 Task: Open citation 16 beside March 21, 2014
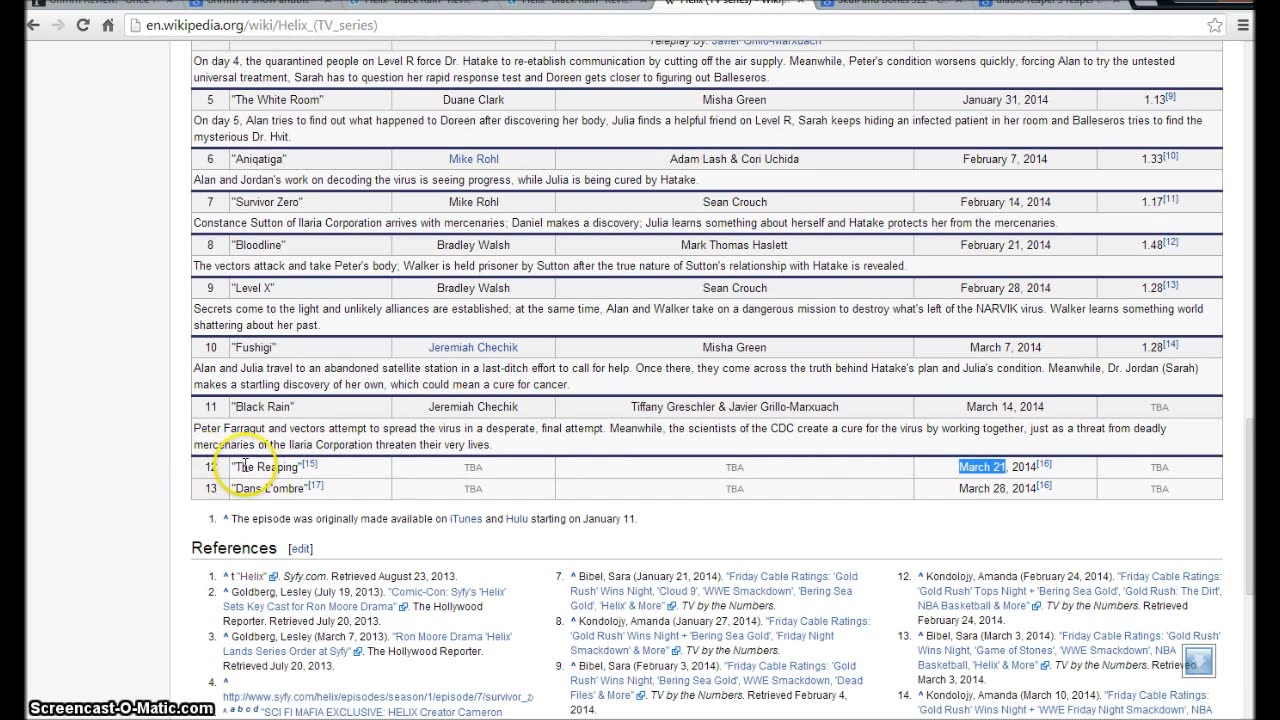coord(1044,463)
